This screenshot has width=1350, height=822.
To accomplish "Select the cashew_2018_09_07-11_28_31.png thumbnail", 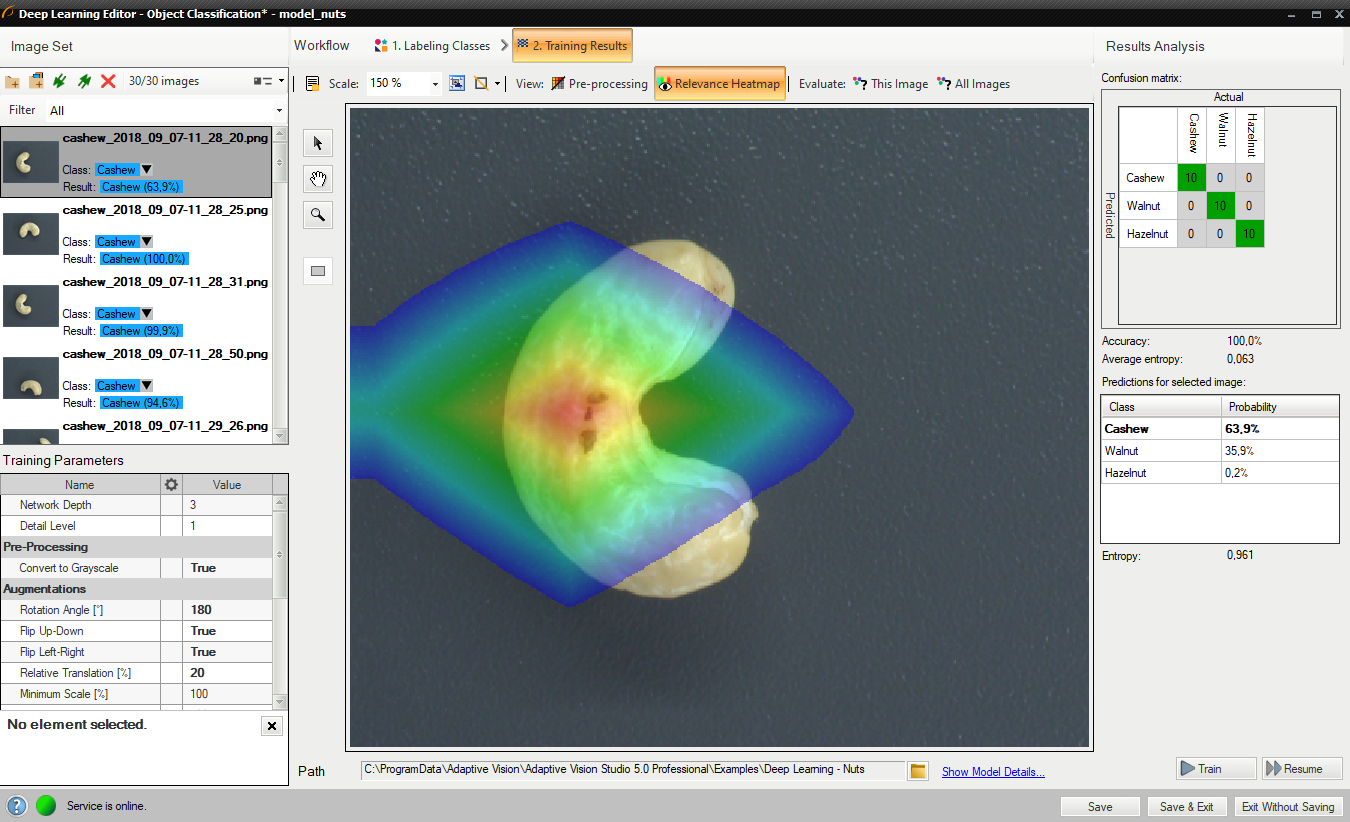I will point(30,305).
